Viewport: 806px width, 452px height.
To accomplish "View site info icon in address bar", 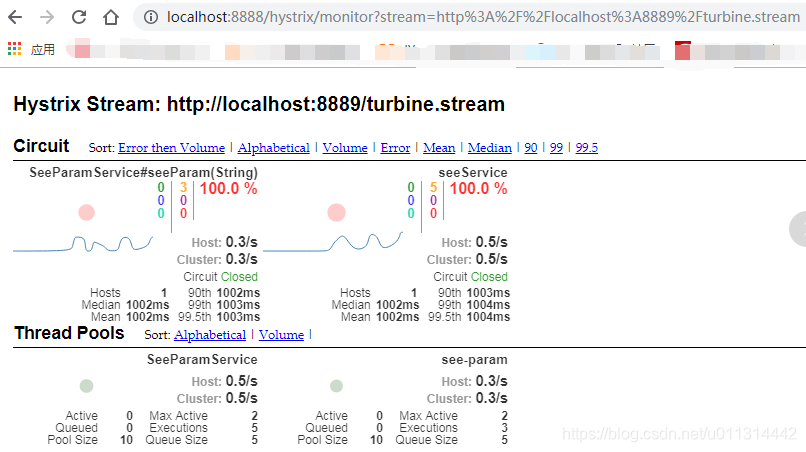I will pyautogui.click(x=151, y=17).
